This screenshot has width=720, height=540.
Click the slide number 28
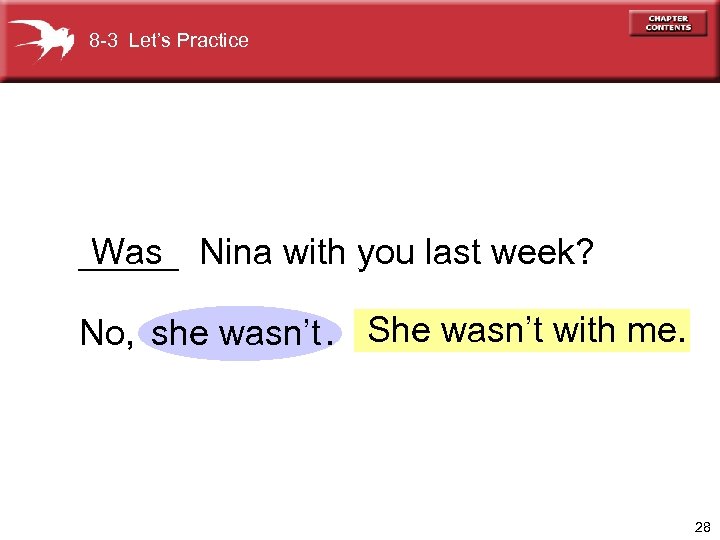click(x=702, y=526)
